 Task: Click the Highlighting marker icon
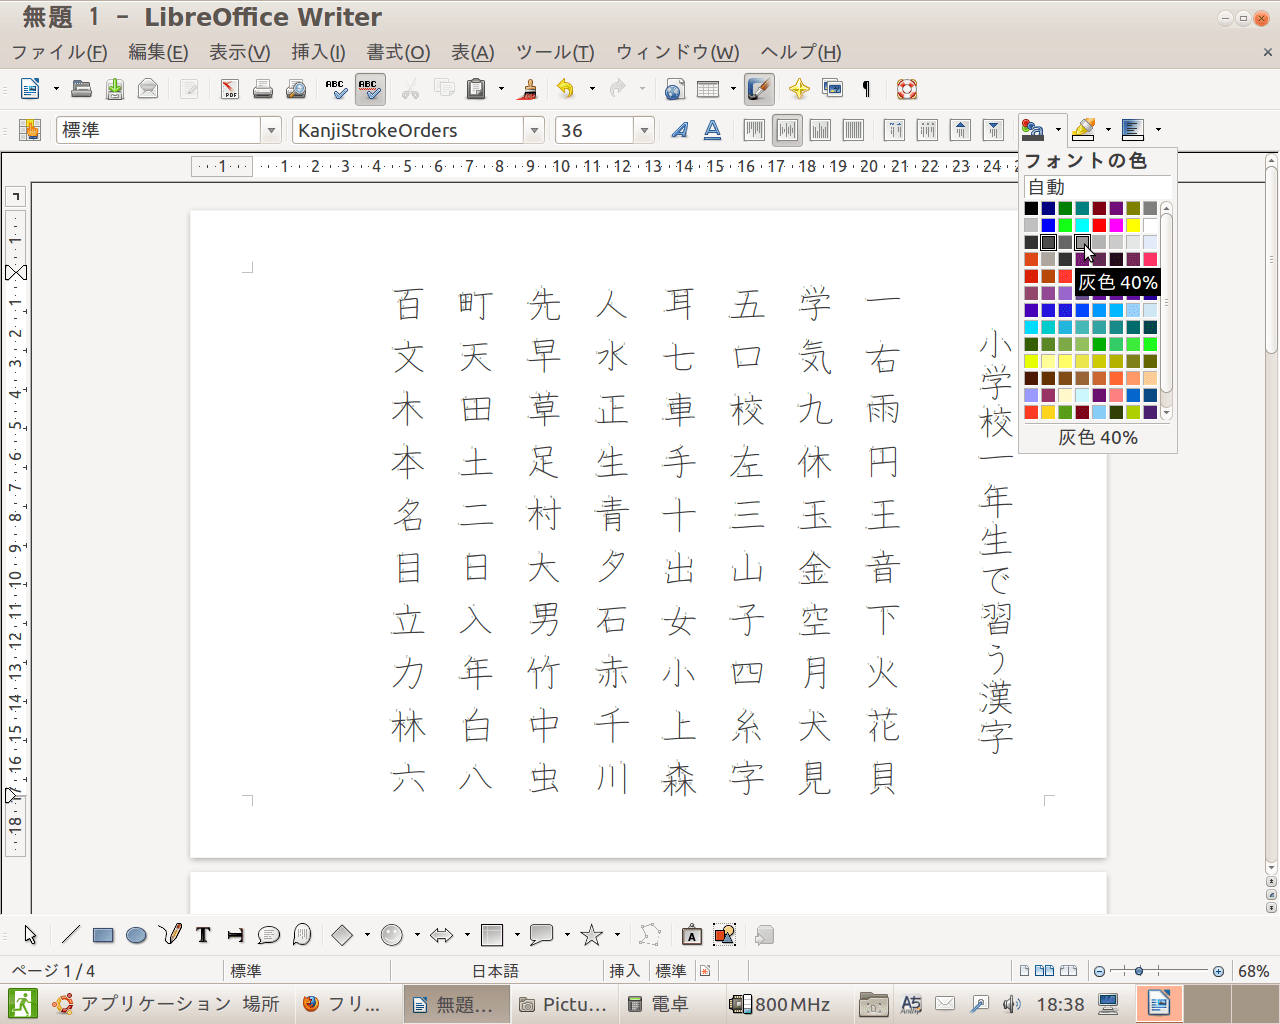click(1083, 129)
